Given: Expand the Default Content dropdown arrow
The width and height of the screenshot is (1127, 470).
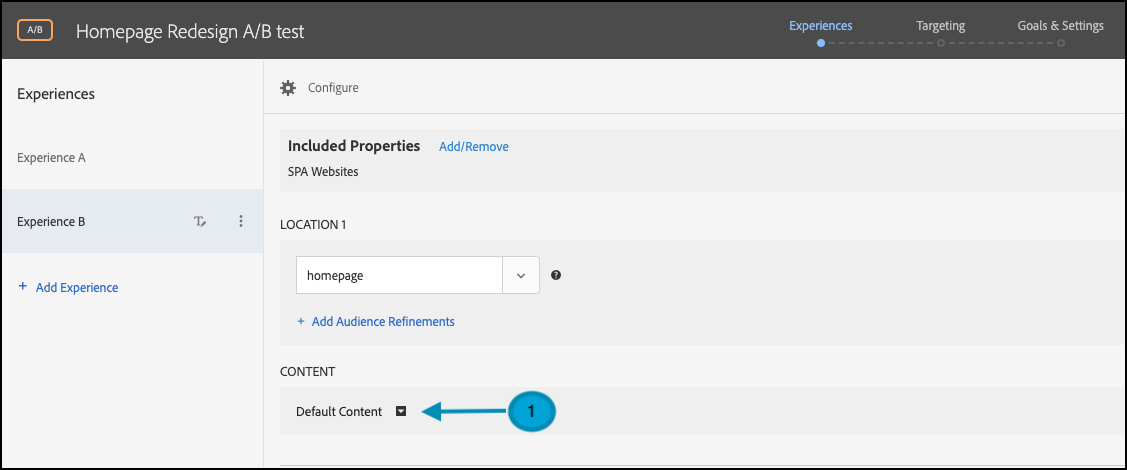Looking at the screenshot, I should (x=401, y=411).
